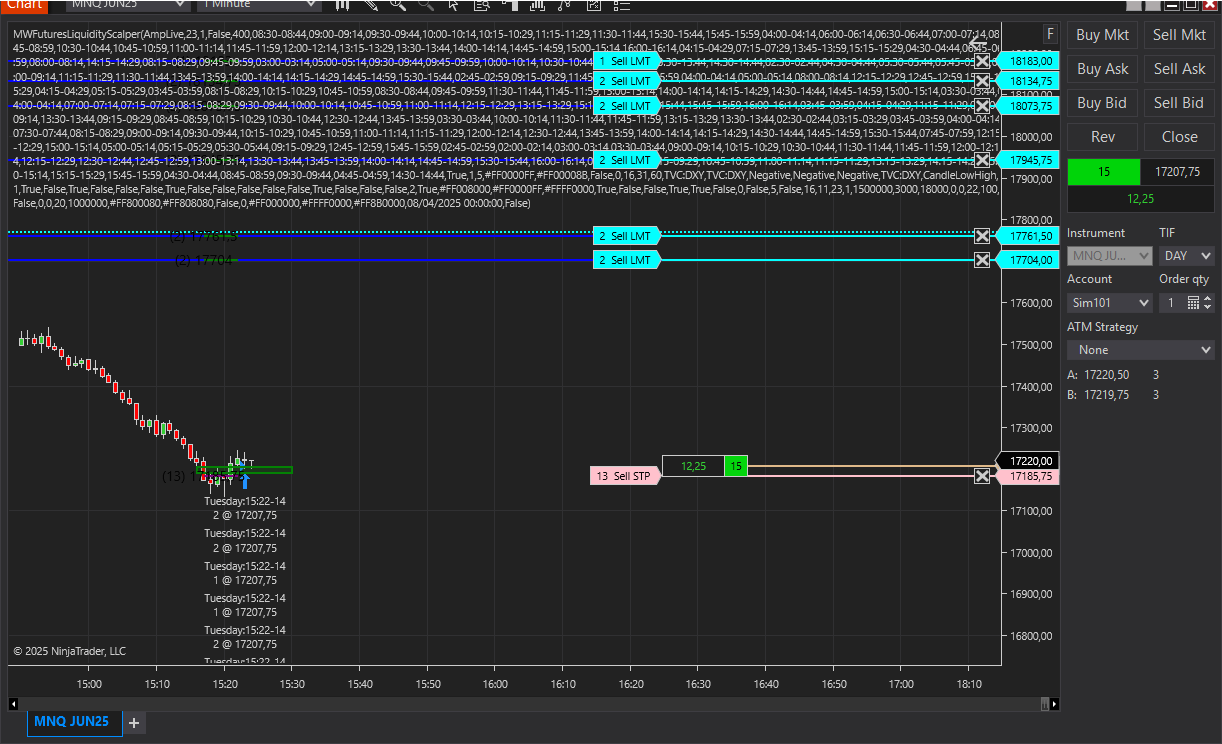Click left arrow of horizontal chart scrollbar

[14, 704]
